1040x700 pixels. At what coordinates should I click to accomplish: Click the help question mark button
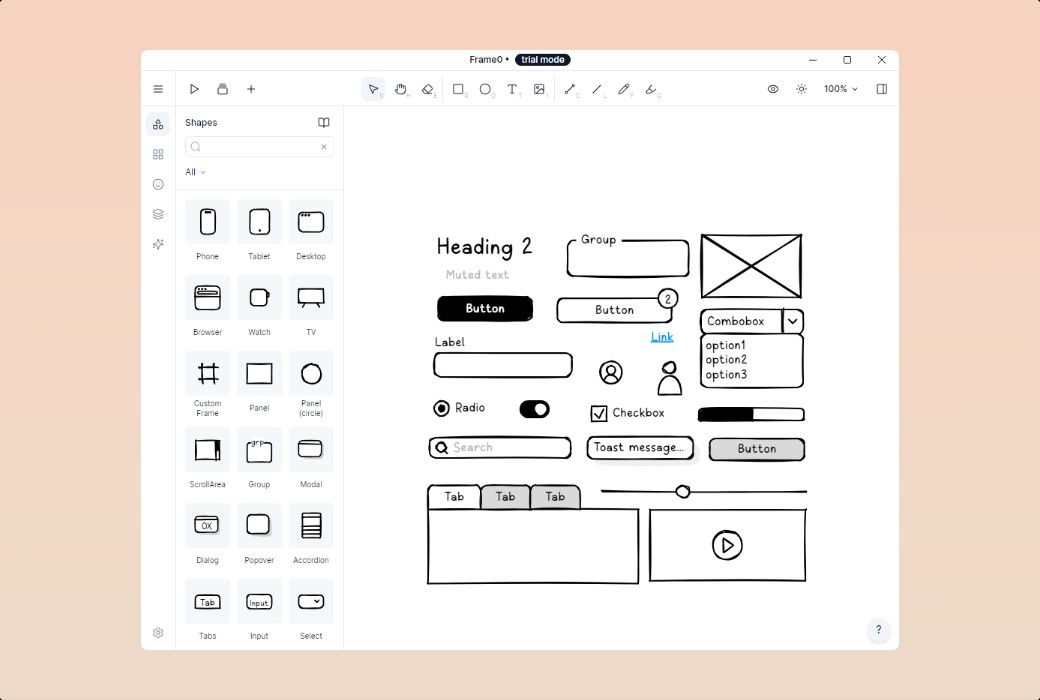[x=878, y=630]
